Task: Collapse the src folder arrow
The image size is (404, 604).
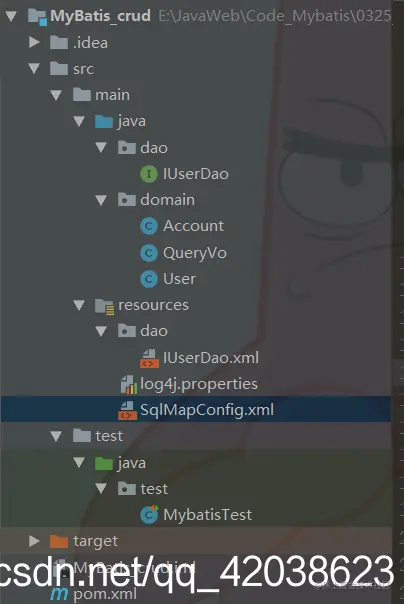Action: 34,69
